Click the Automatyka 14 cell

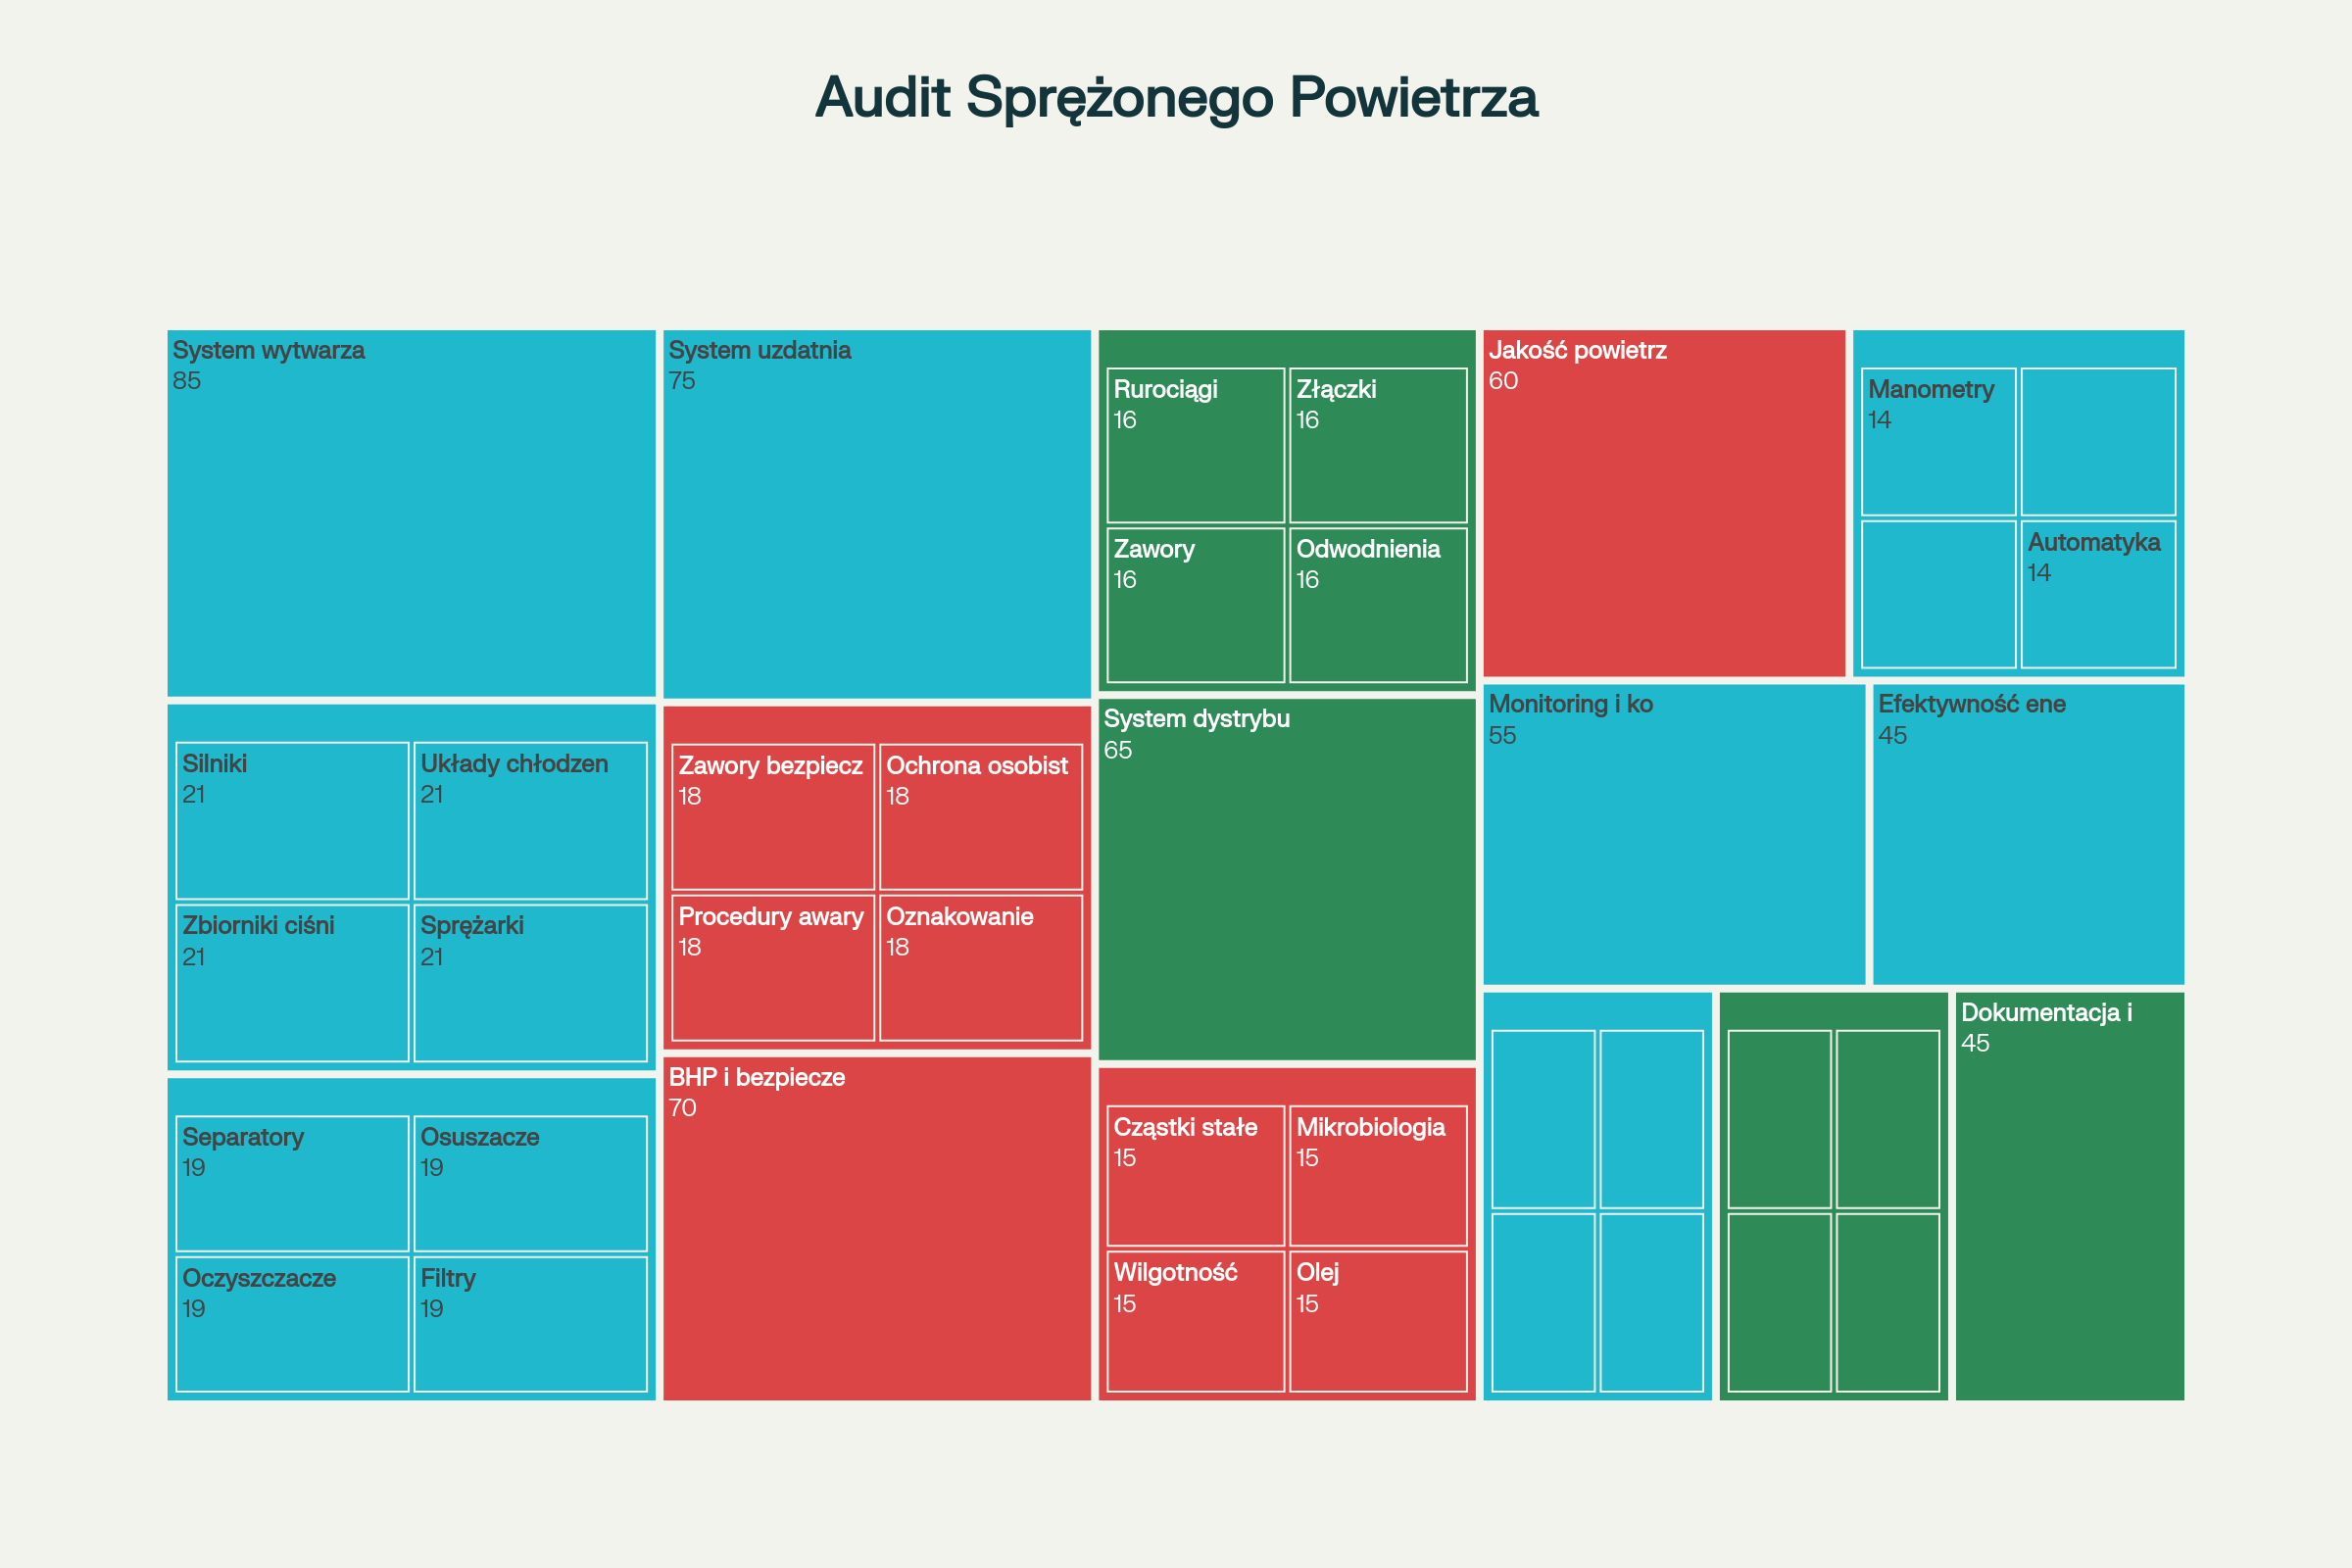[x=2097, y=594]
